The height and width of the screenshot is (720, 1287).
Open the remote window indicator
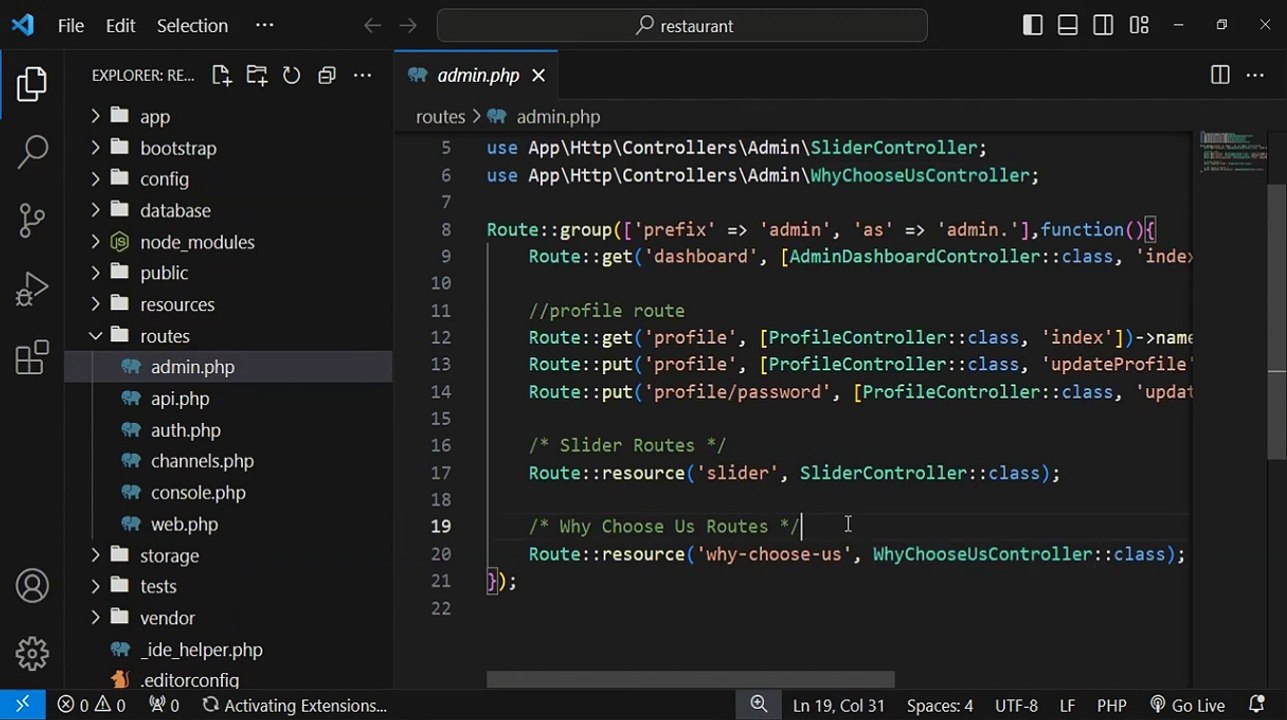click(x=22, y=705)
